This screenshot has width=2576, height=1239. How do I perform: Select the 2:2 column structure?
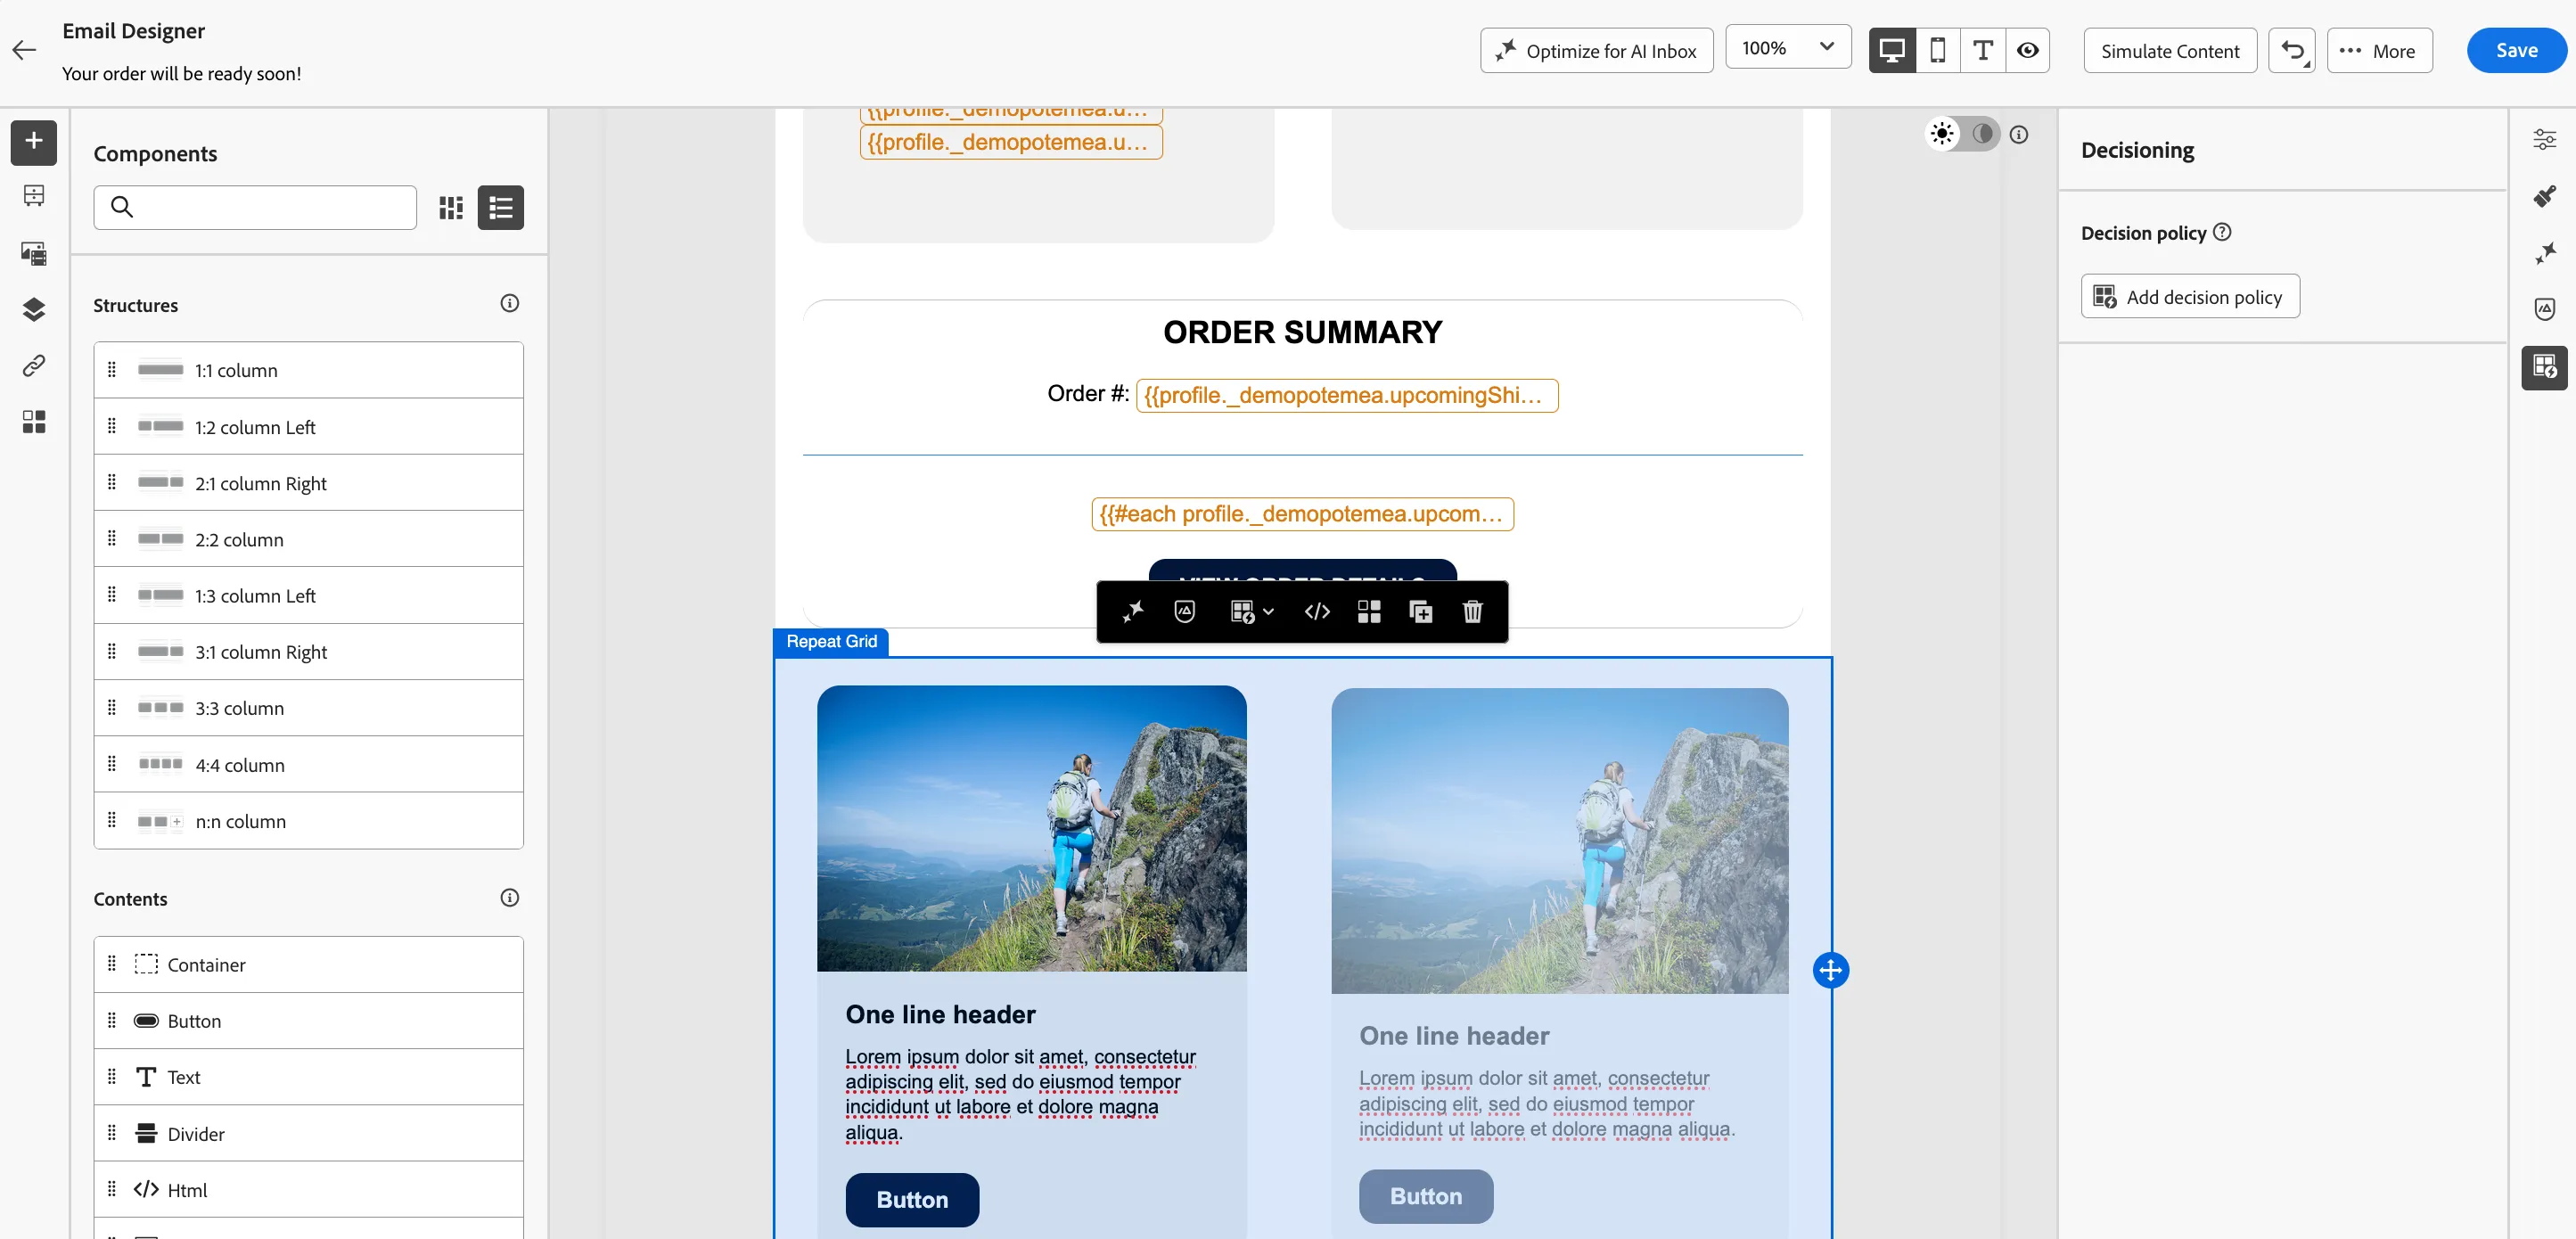point(308,539)
